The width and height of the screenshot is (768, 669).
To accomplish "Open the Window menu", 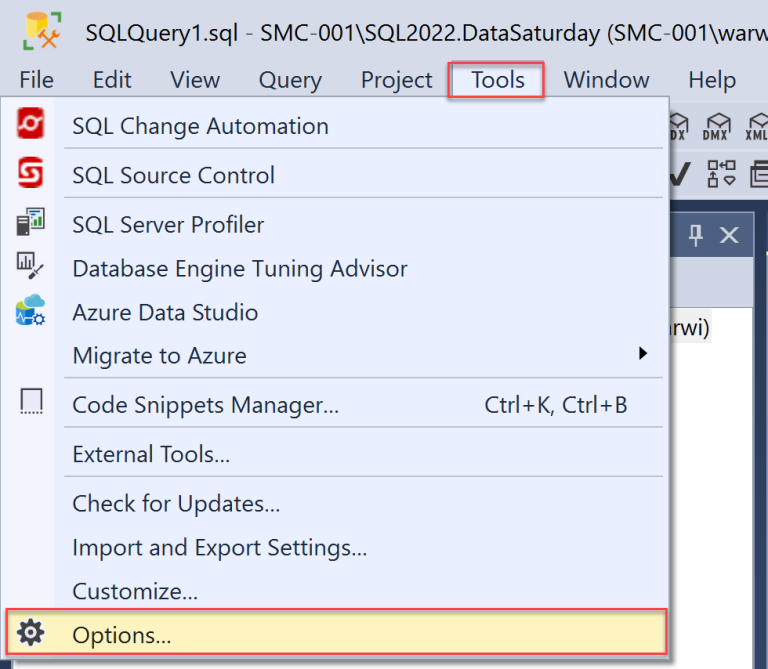I will click(606, 80).
